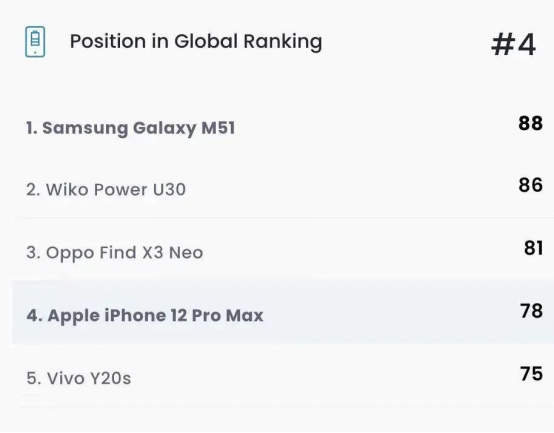Click the rank number 4. before Apple
Image resolution: width=554 pixels, height=433 pixels.
tap(35, 315)
